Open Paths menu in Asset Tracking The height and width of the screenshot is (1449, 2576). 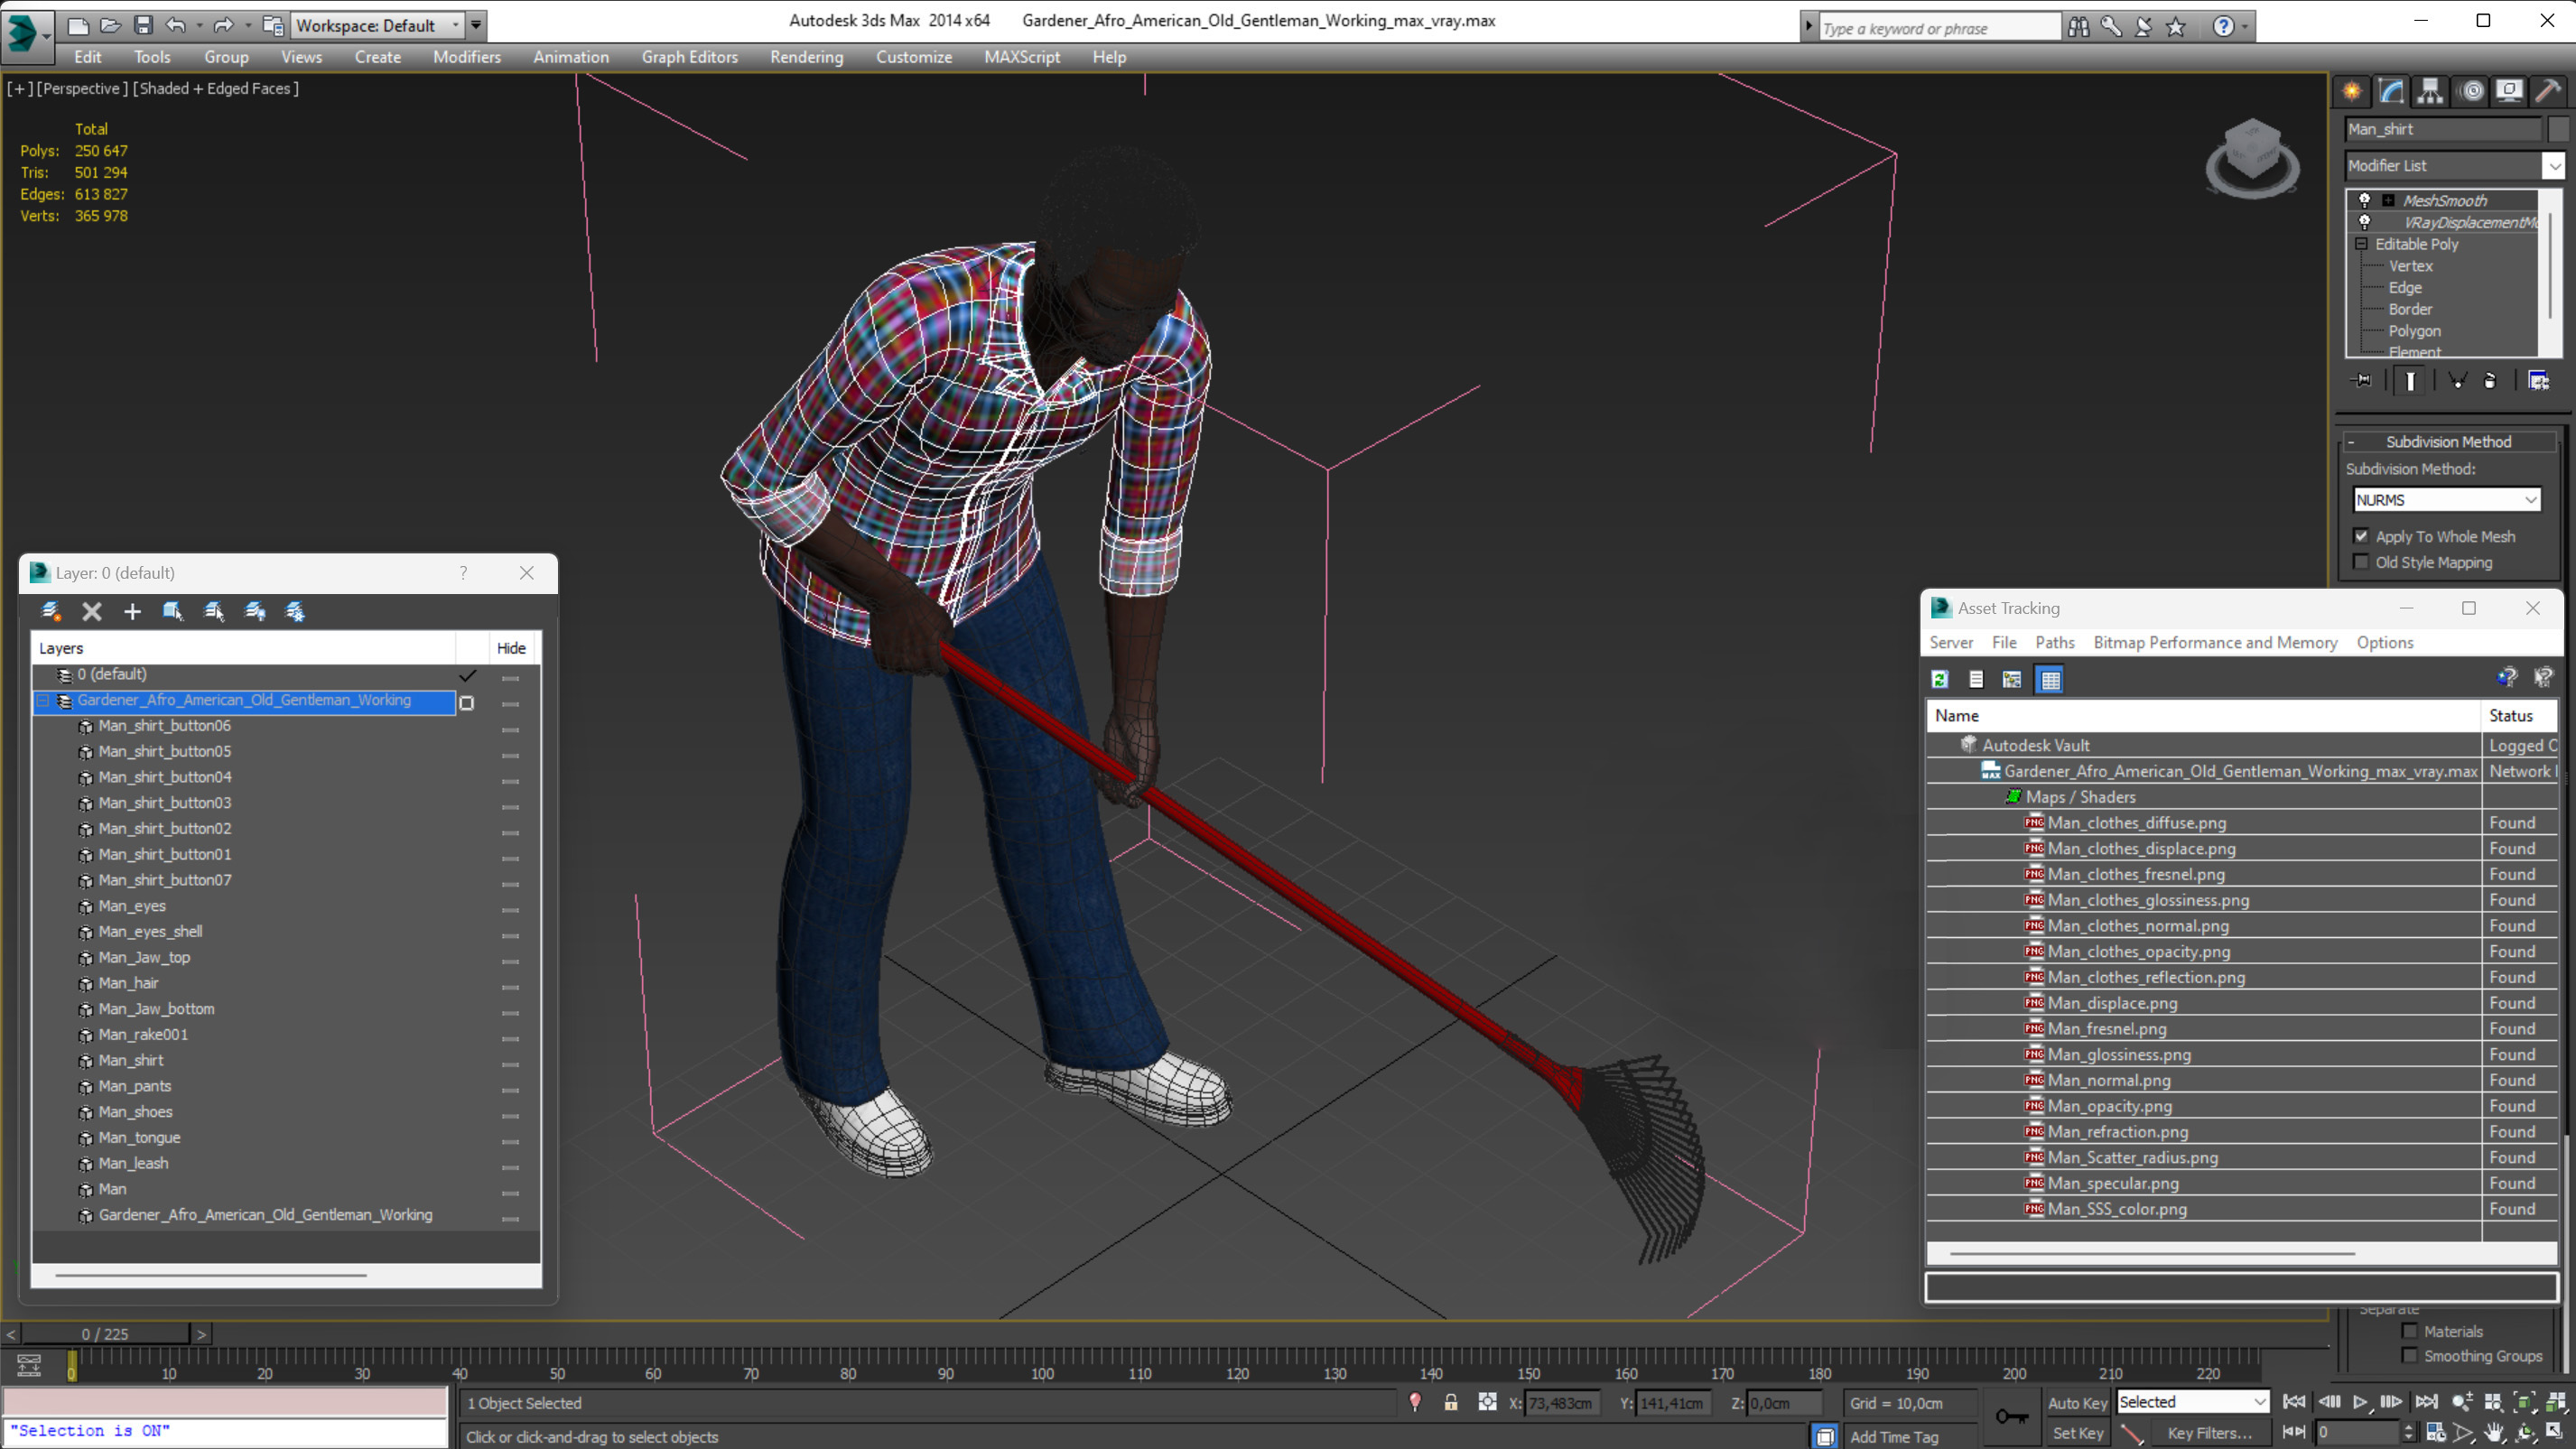point(2054,642)
